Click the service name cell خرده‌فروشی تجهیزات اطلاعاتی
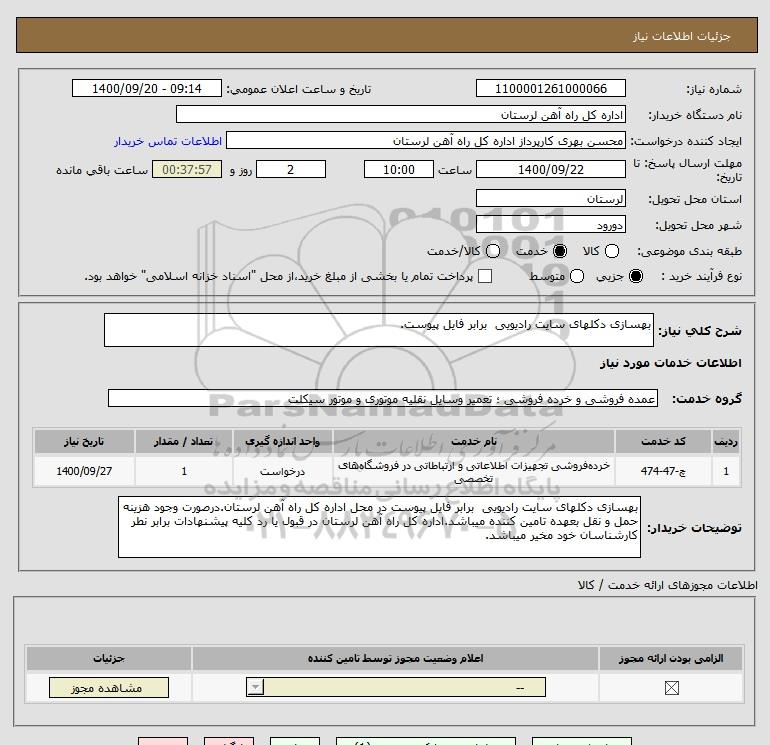The image size is (770, 745). click(473, 471)
